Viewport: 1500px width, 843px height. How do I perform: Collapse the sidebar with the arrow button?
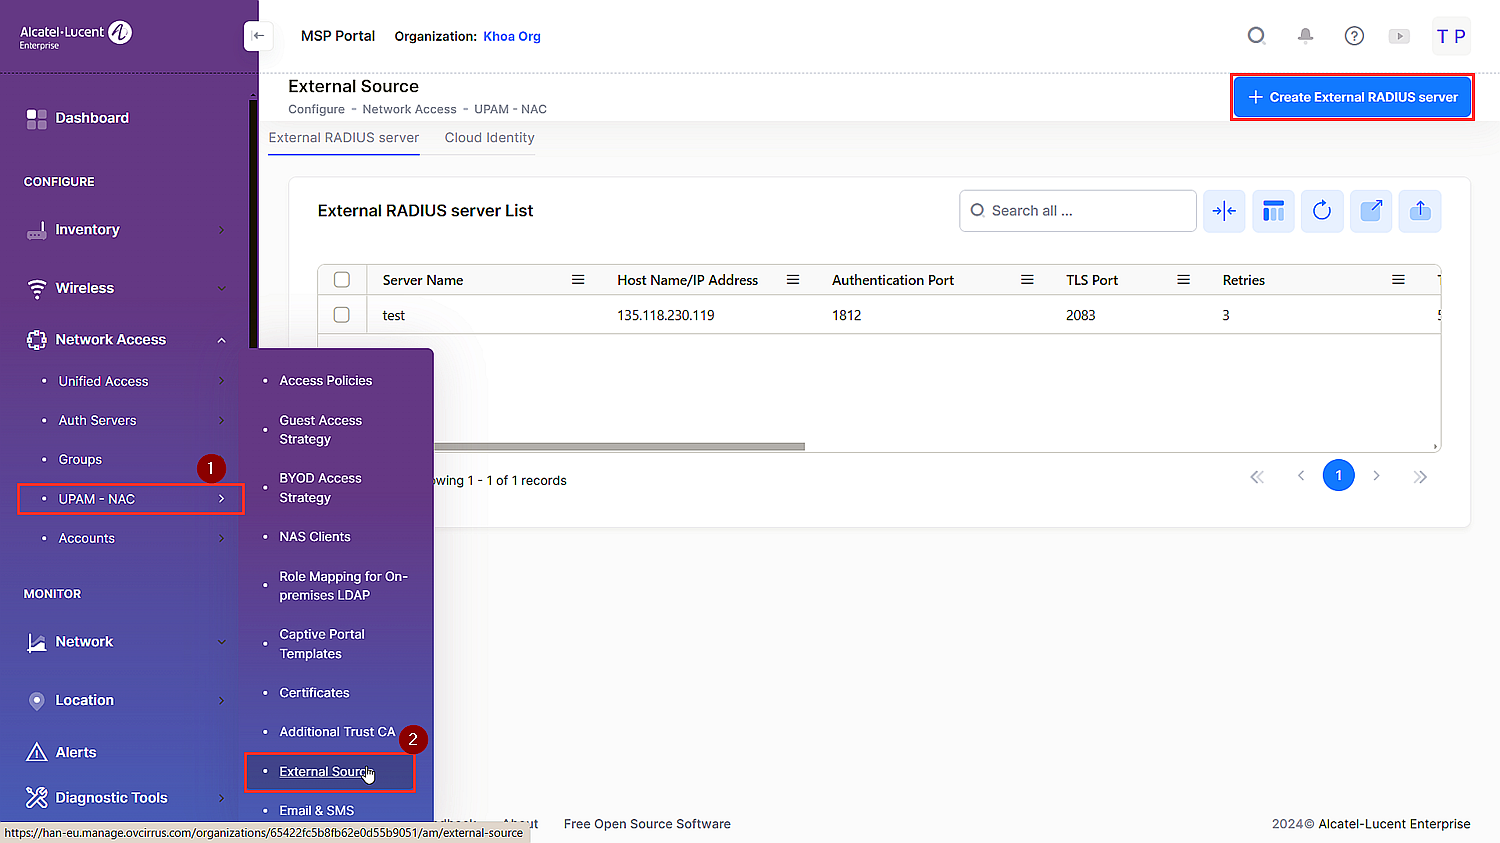[258, 36]
